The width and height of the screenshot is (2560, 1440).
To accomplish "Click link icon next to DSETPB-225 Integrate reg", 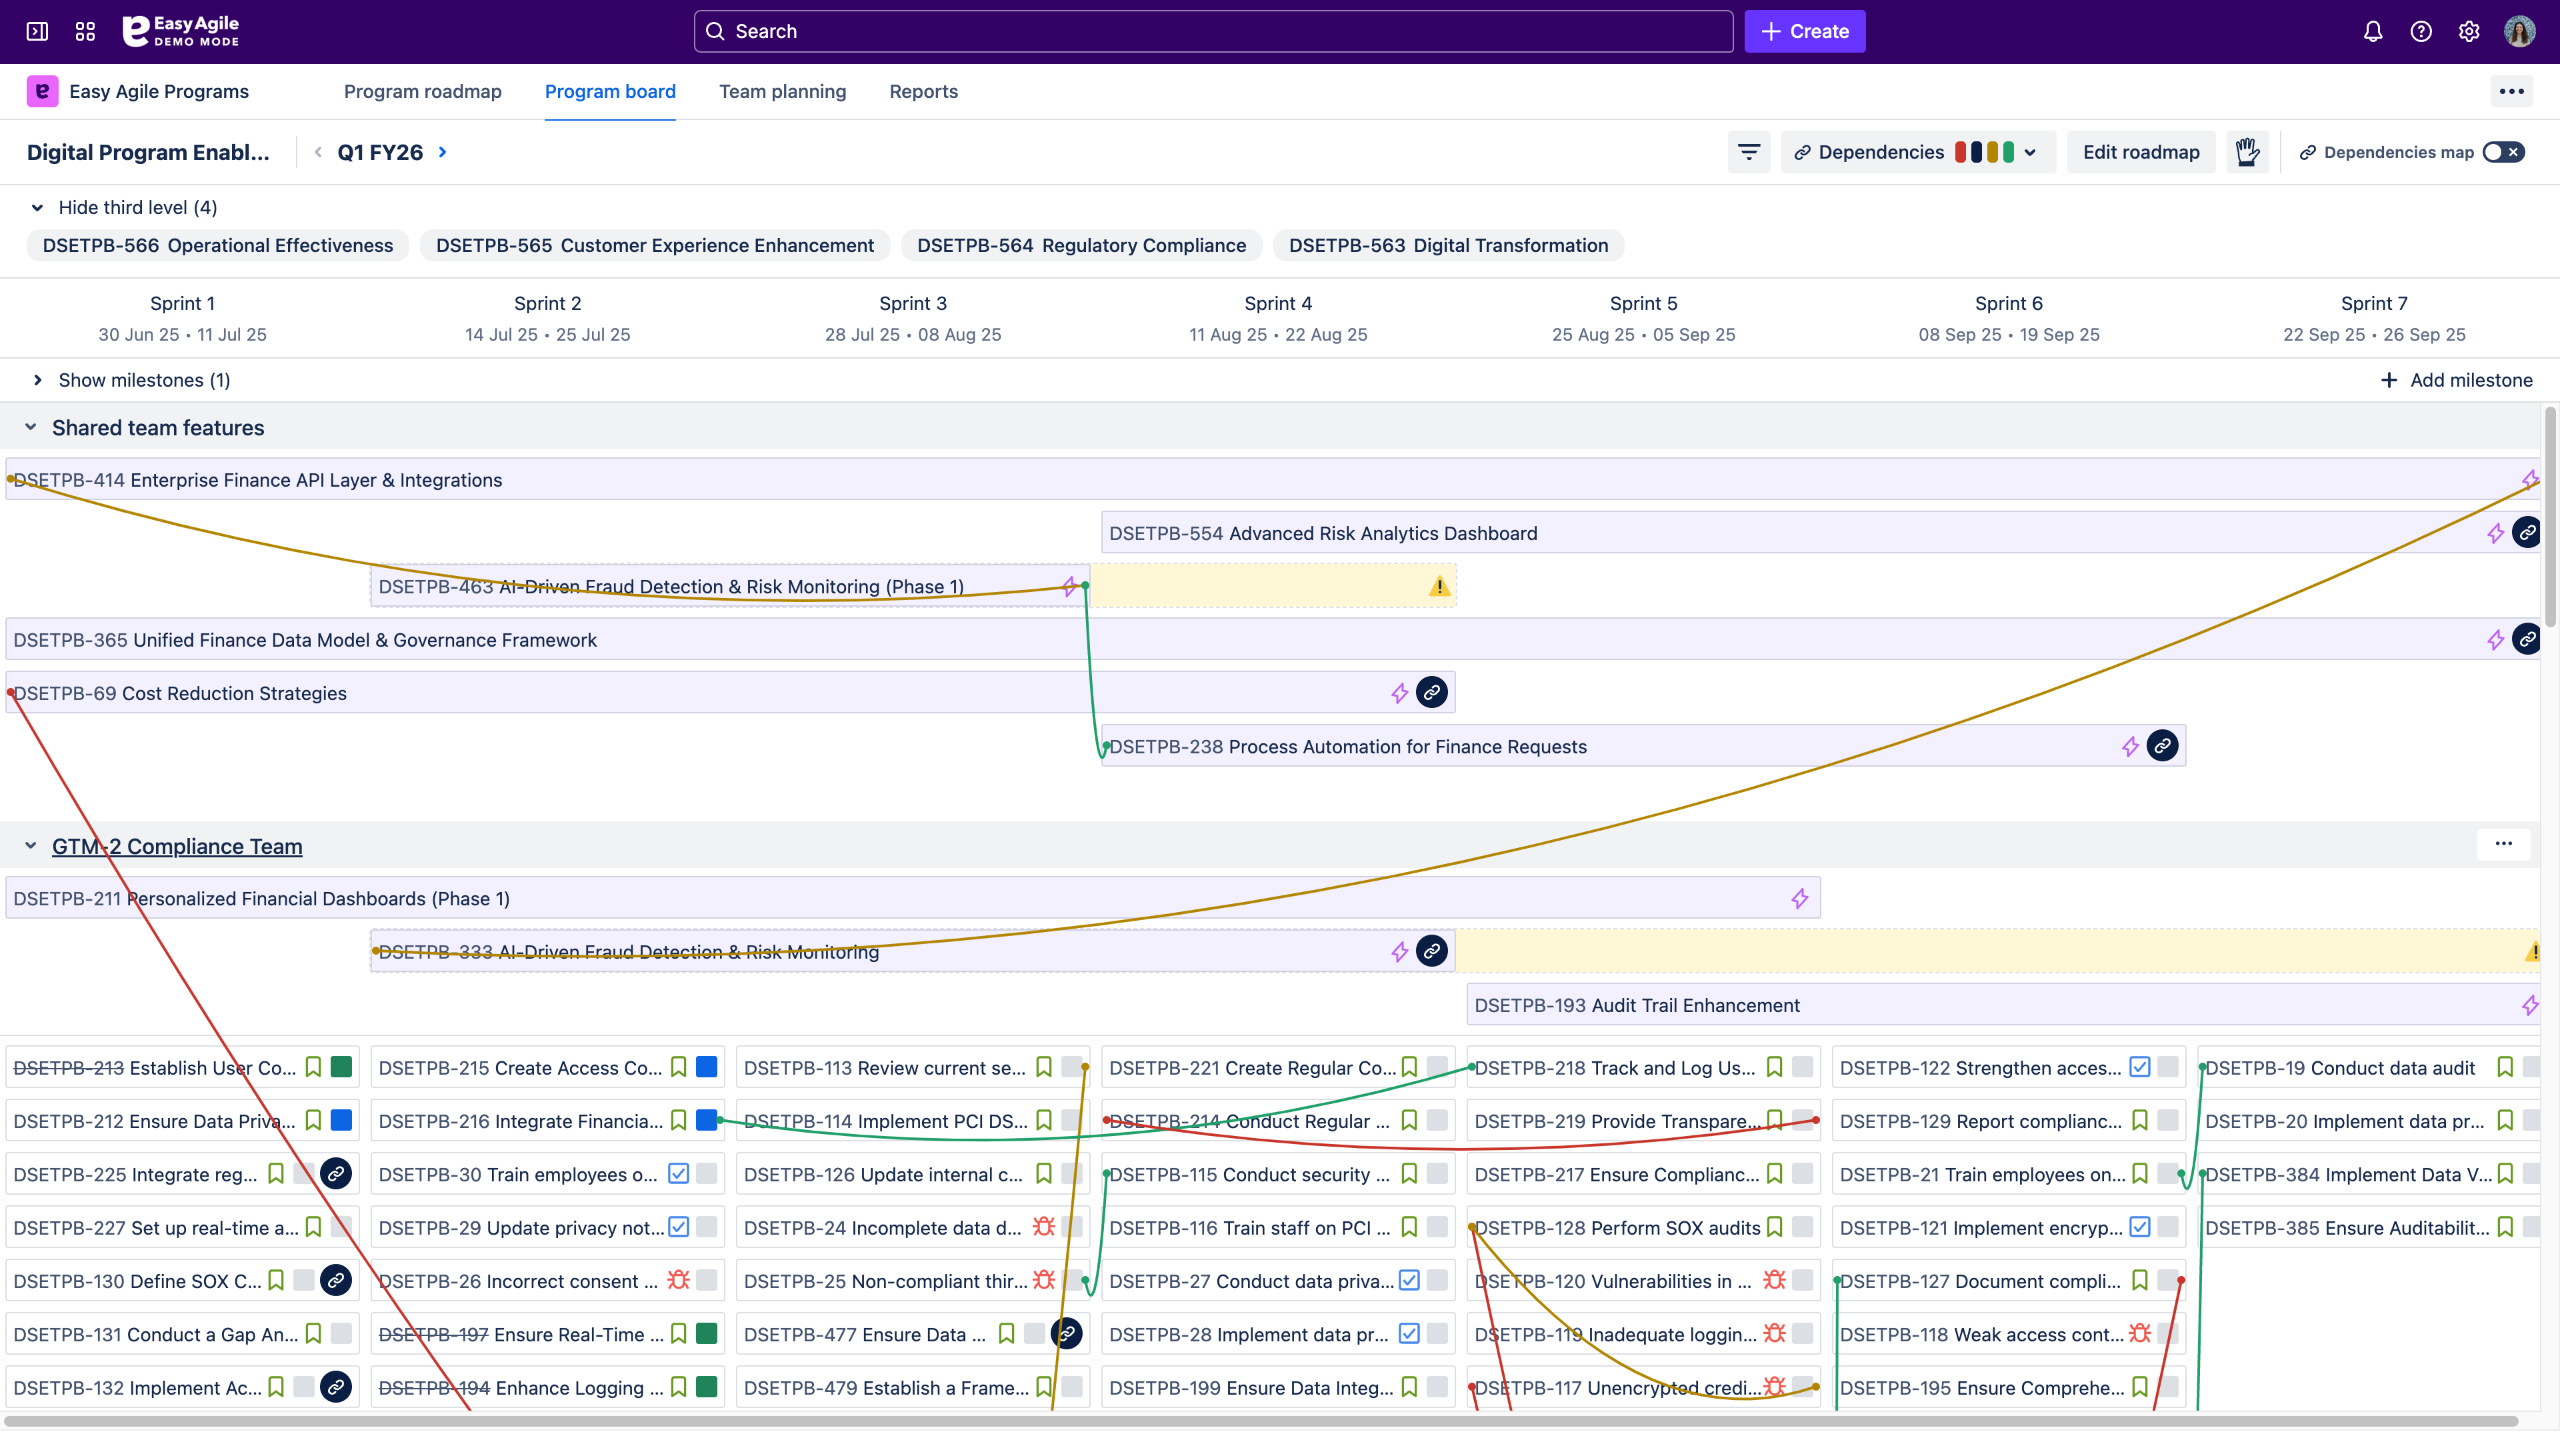I will 336,1174.
